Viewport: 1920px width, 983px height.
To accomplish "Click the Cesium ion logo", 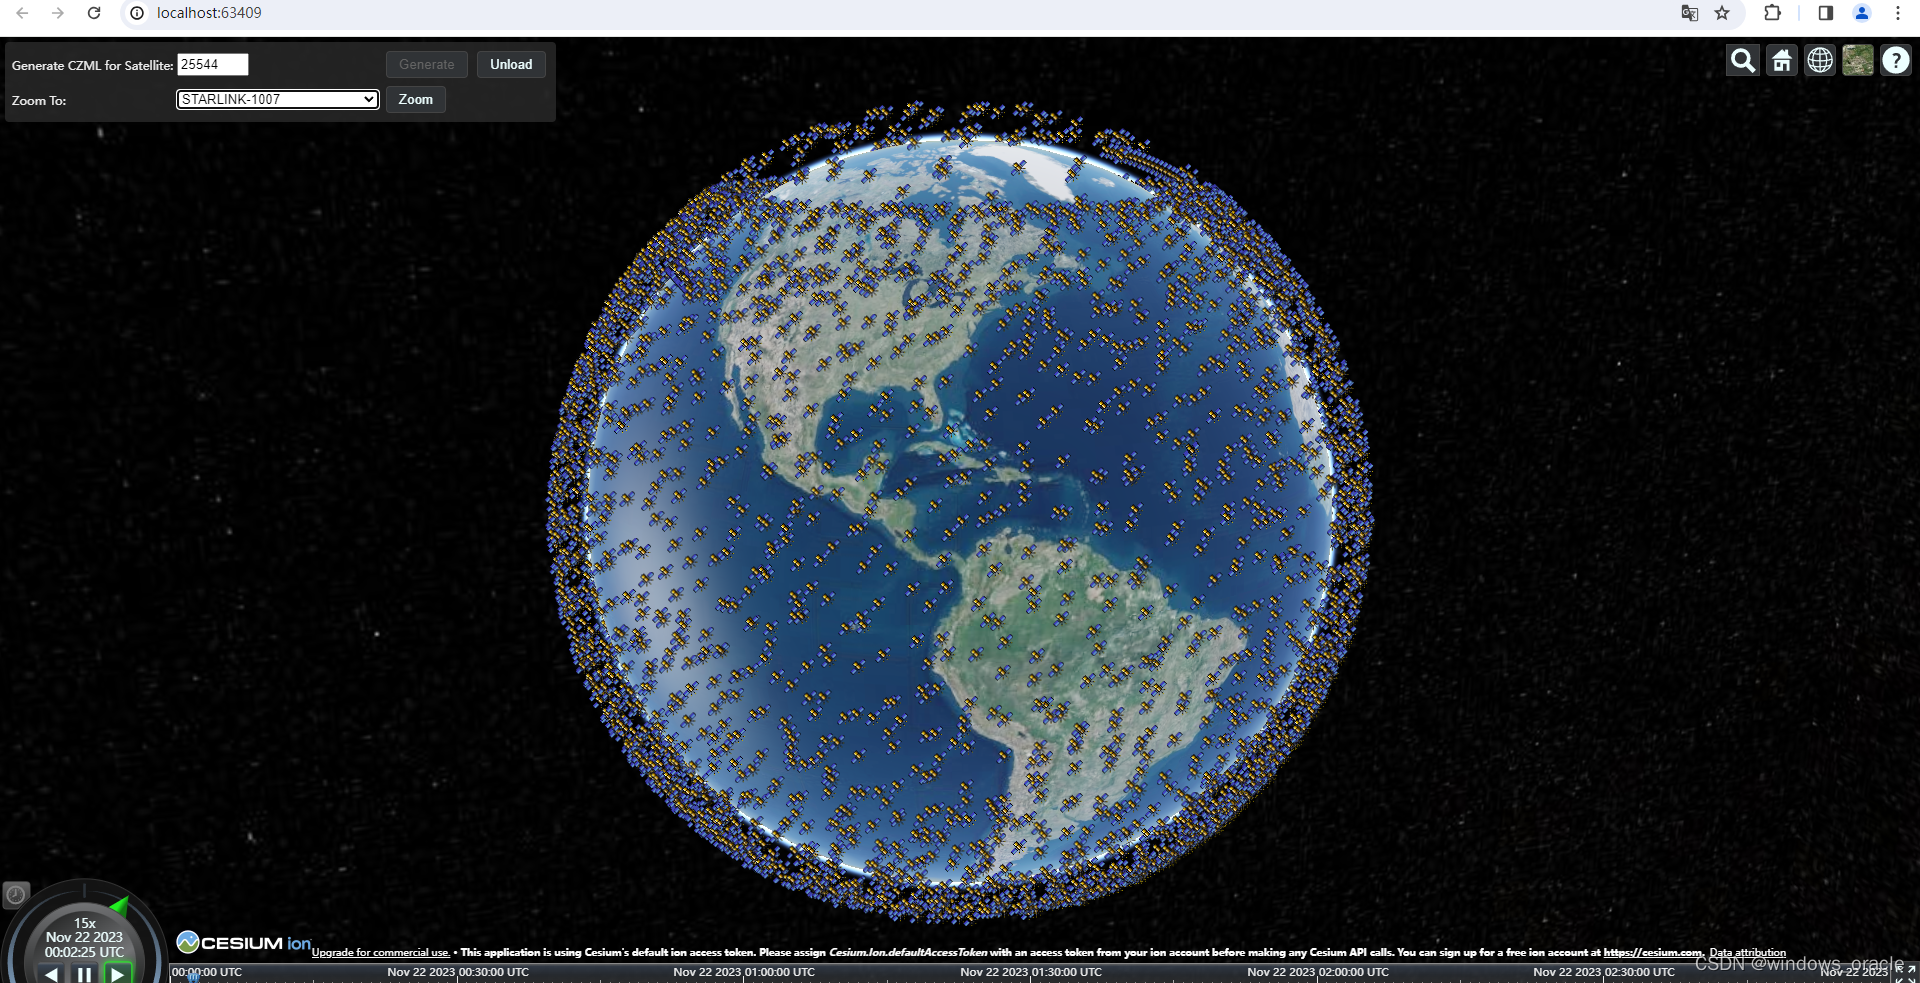I will pyautogui.click(x=244, y=943).
